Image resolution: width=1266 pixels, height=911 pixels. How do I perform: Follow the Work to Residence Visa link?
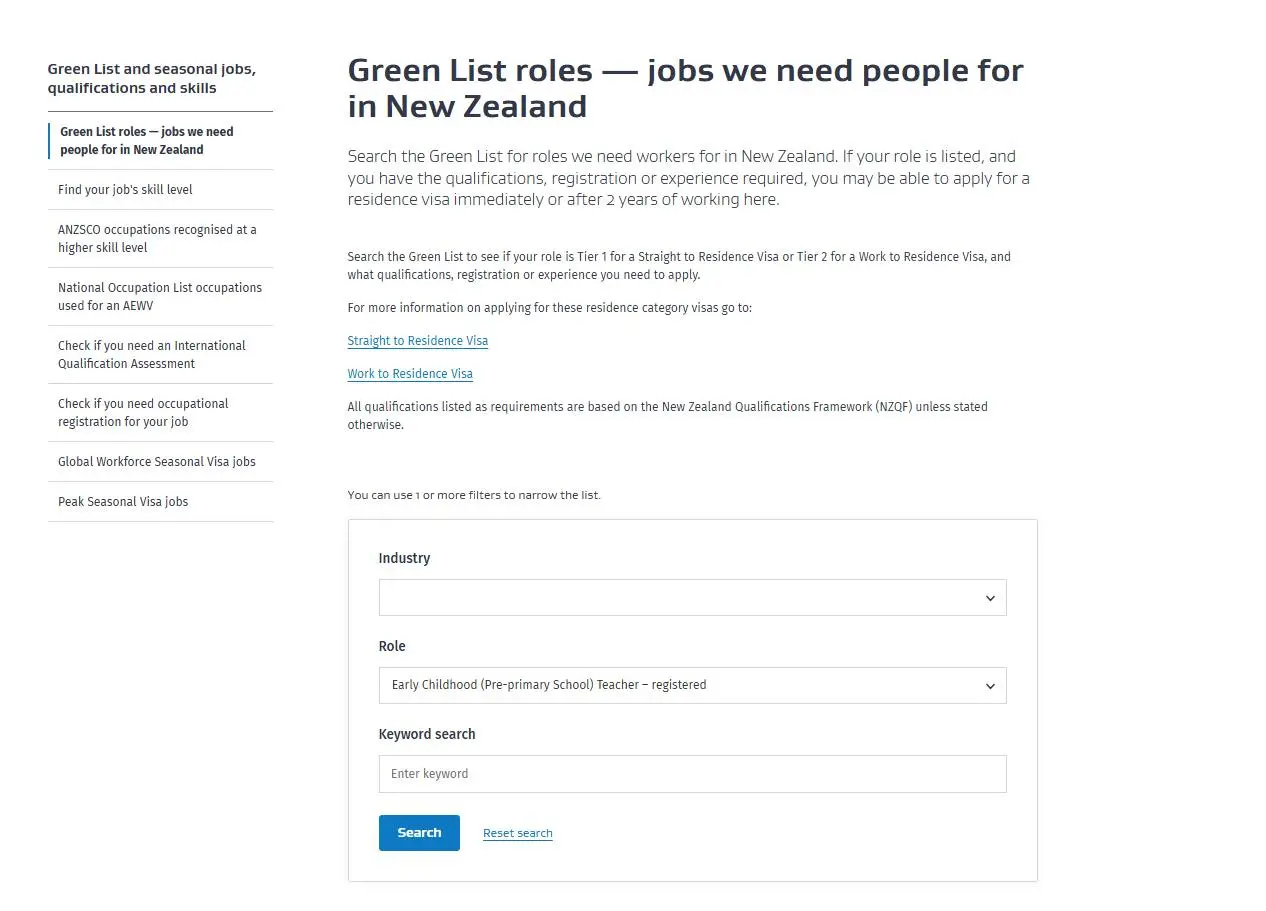(410, 374)
